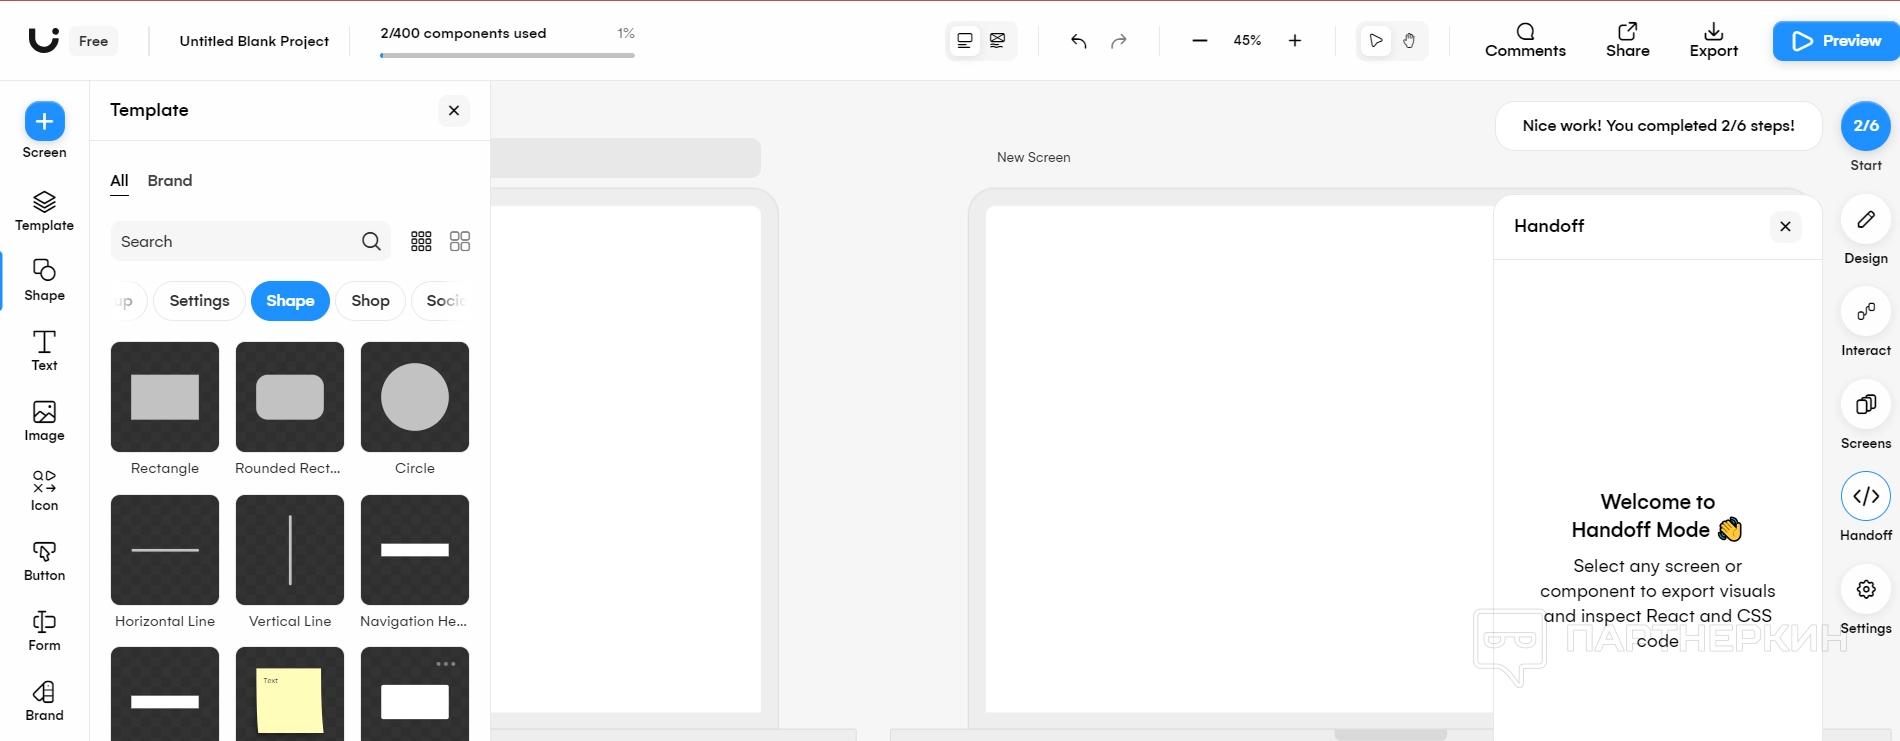Open the Shape tool in left sidebar
This screenshot has height=741, width=1900.
(x=44, y=280)
